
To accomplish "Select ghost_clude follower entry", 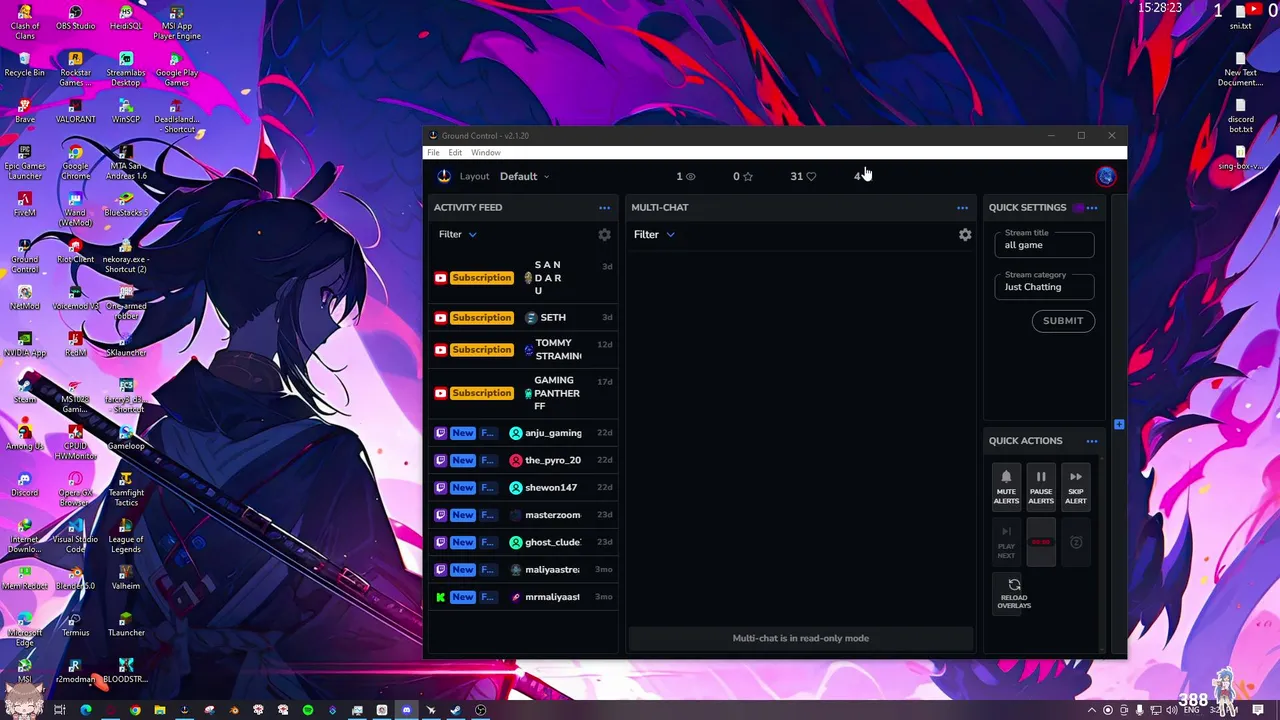I will coord(523,542).
